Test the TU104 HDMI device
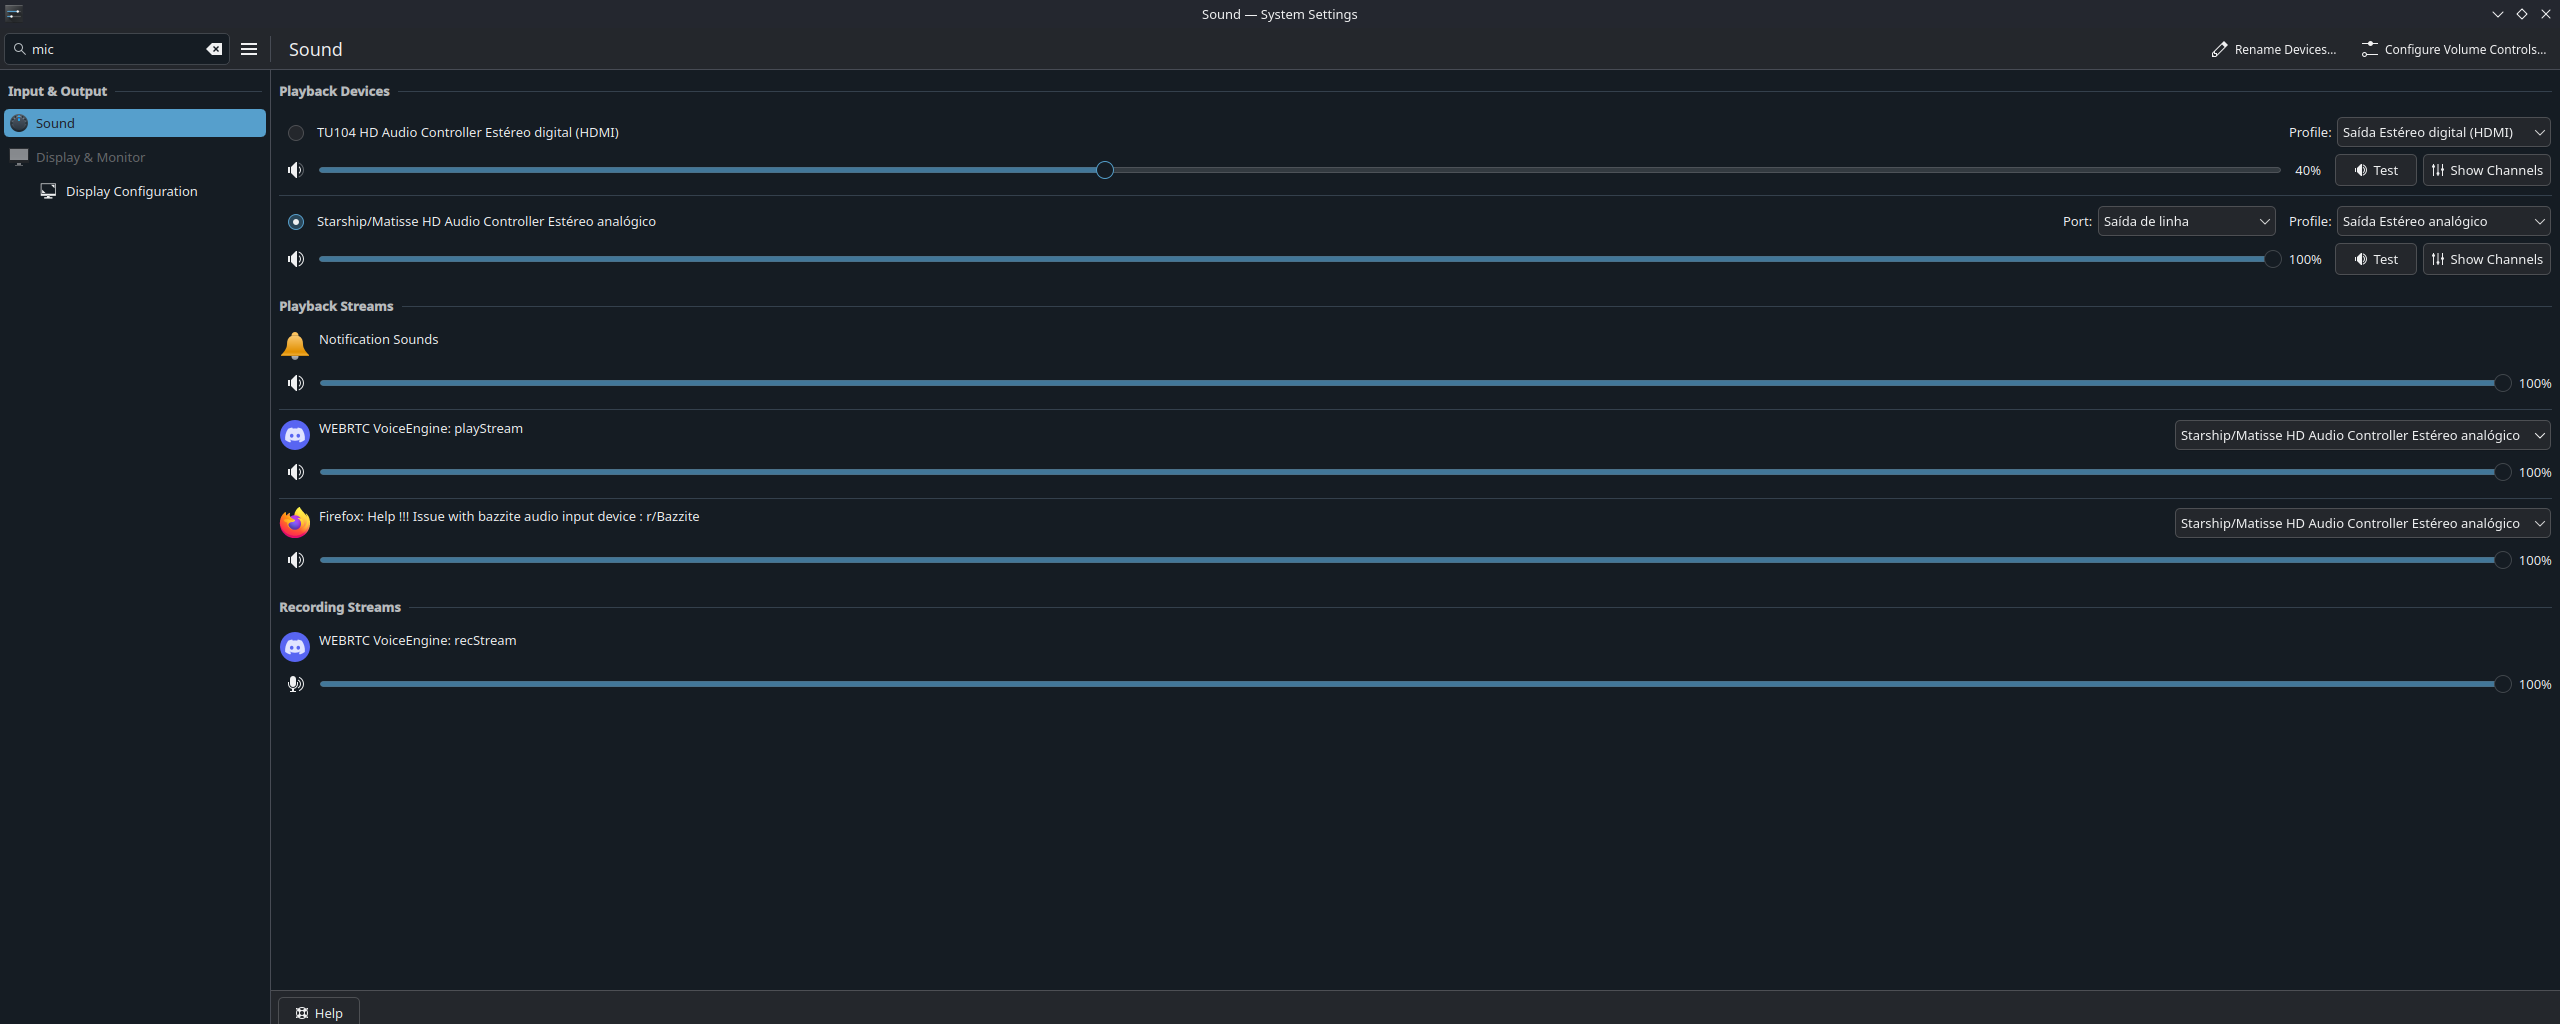Viewport: 2560px width, 1024px height. click(x=2376, y=170)
